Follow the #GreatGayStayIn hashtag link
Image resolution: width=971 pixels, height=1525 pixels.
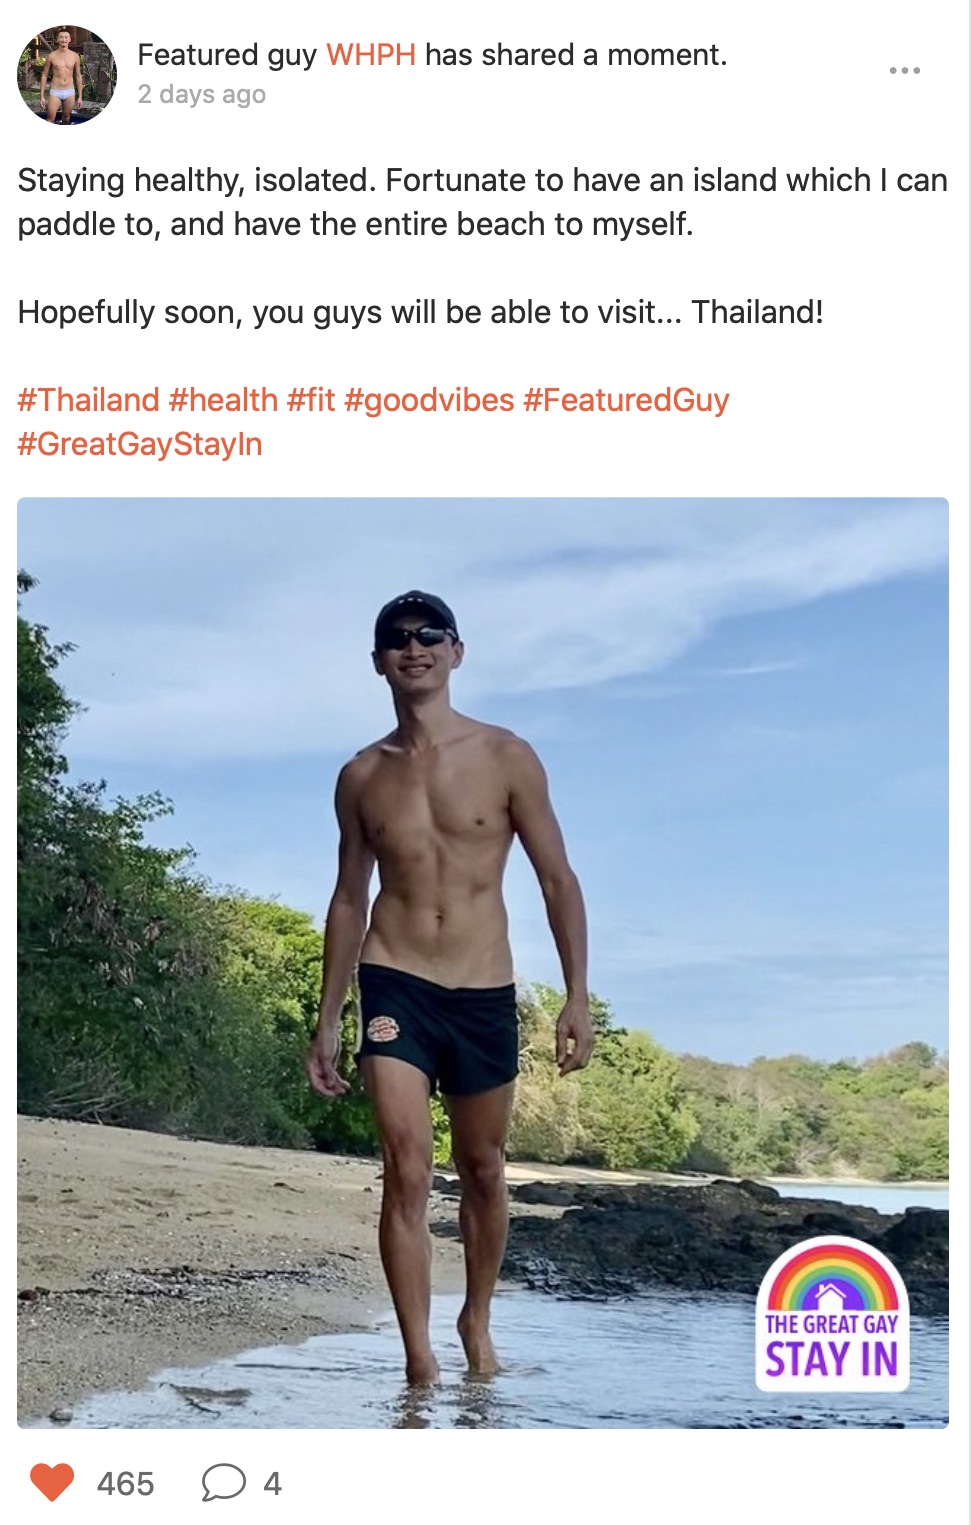pos(140,444)
